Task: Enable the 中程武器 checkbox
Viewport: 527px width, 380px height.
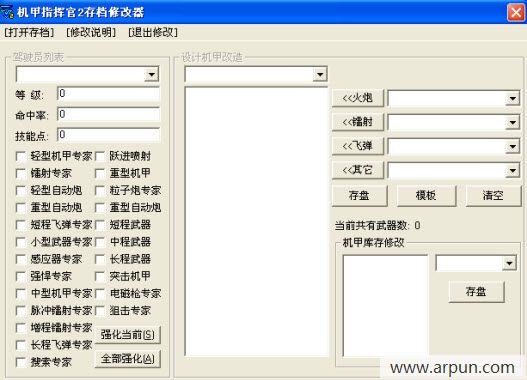Action: click(x=100, y=242)
